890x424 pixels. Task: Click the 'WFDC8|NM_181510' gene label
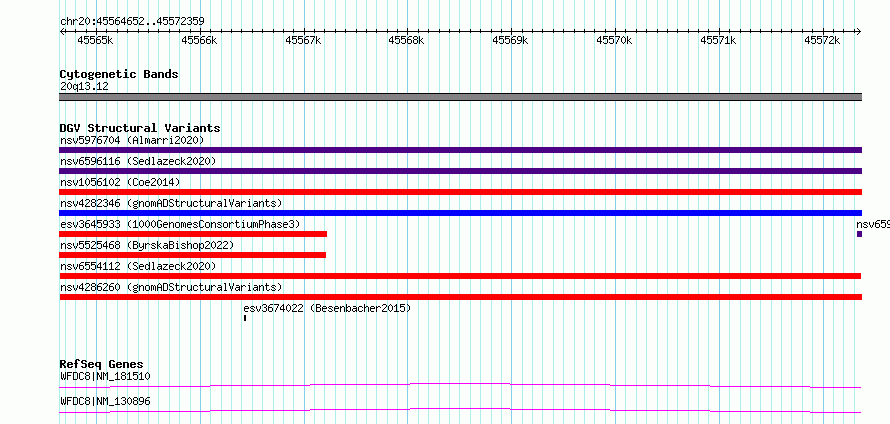105,376
